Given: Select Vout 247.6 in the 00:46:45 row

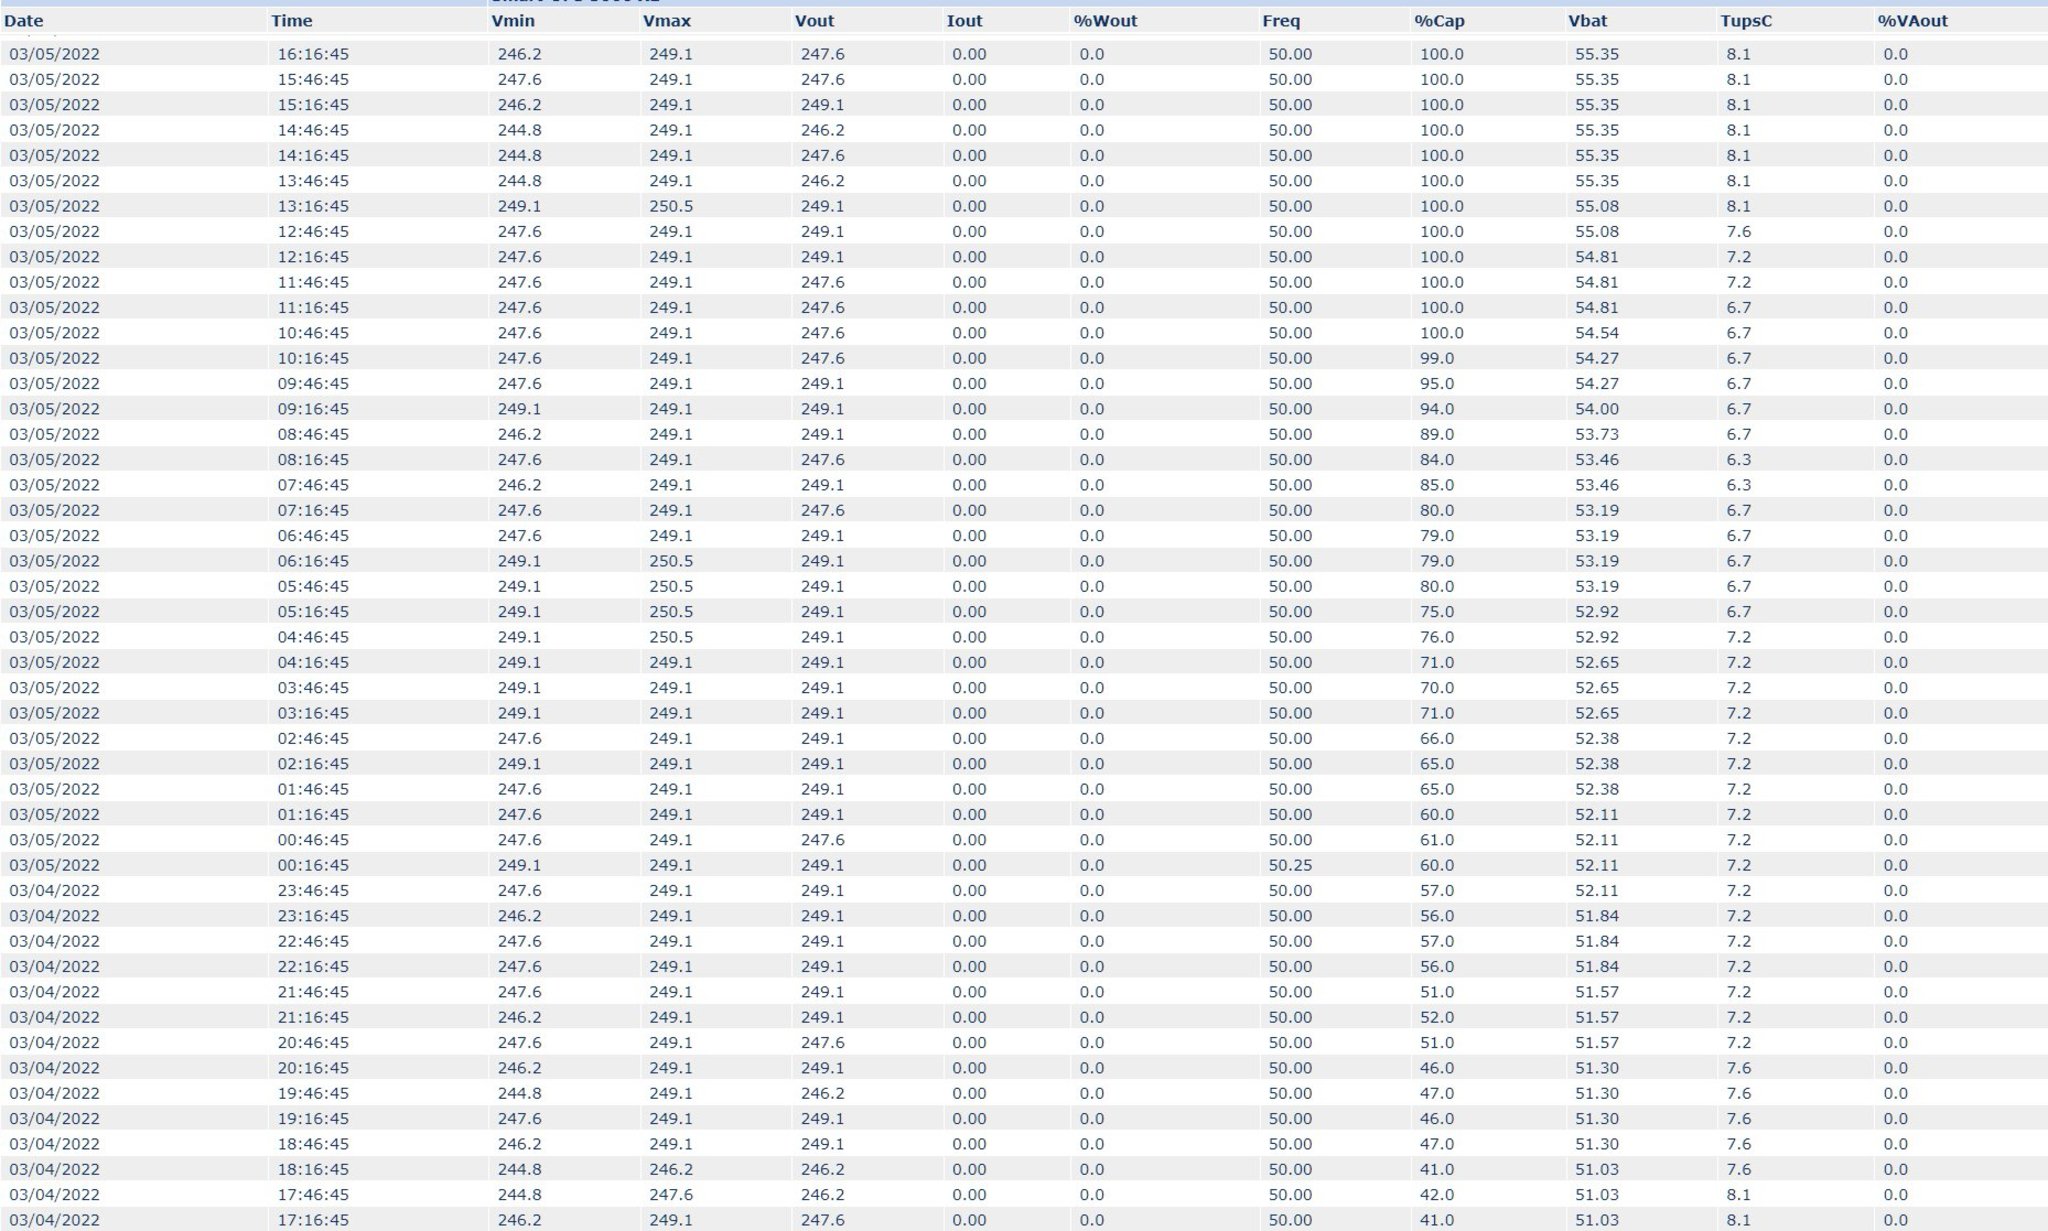Looking at the screenshot, I should (823, 840).
